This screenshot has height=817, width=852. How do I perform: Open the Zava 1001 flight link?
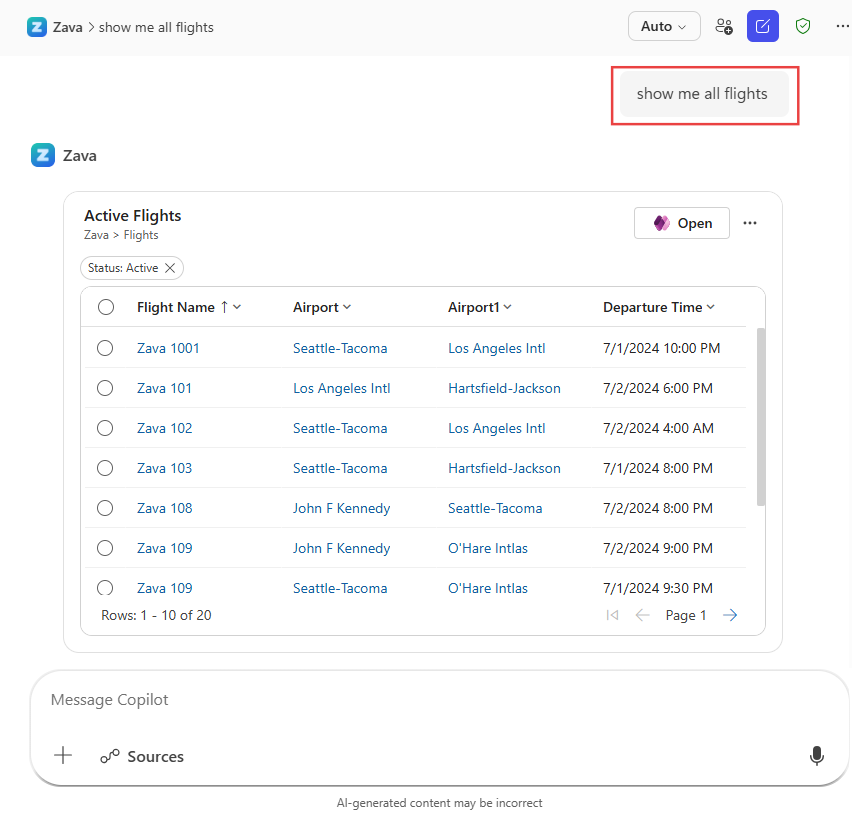click(x=168, y=348)
